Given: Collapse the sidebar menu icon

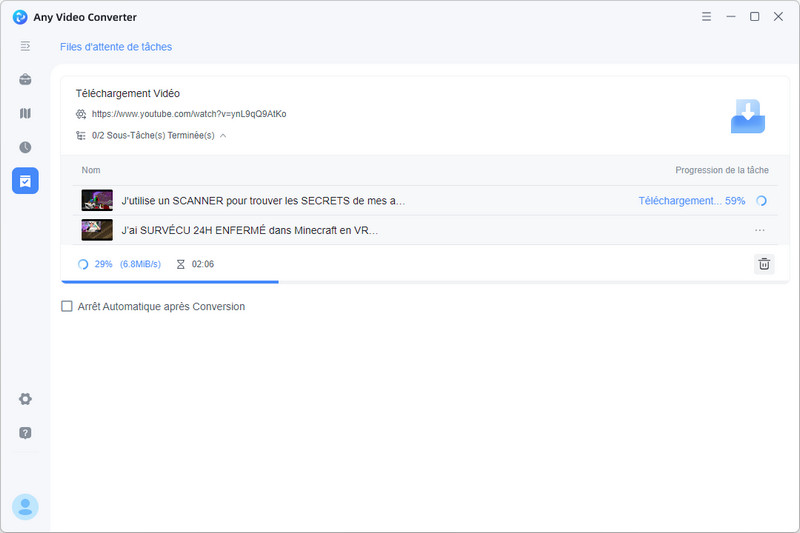Looking at the screenshot, I should click(x=25, y=46).
